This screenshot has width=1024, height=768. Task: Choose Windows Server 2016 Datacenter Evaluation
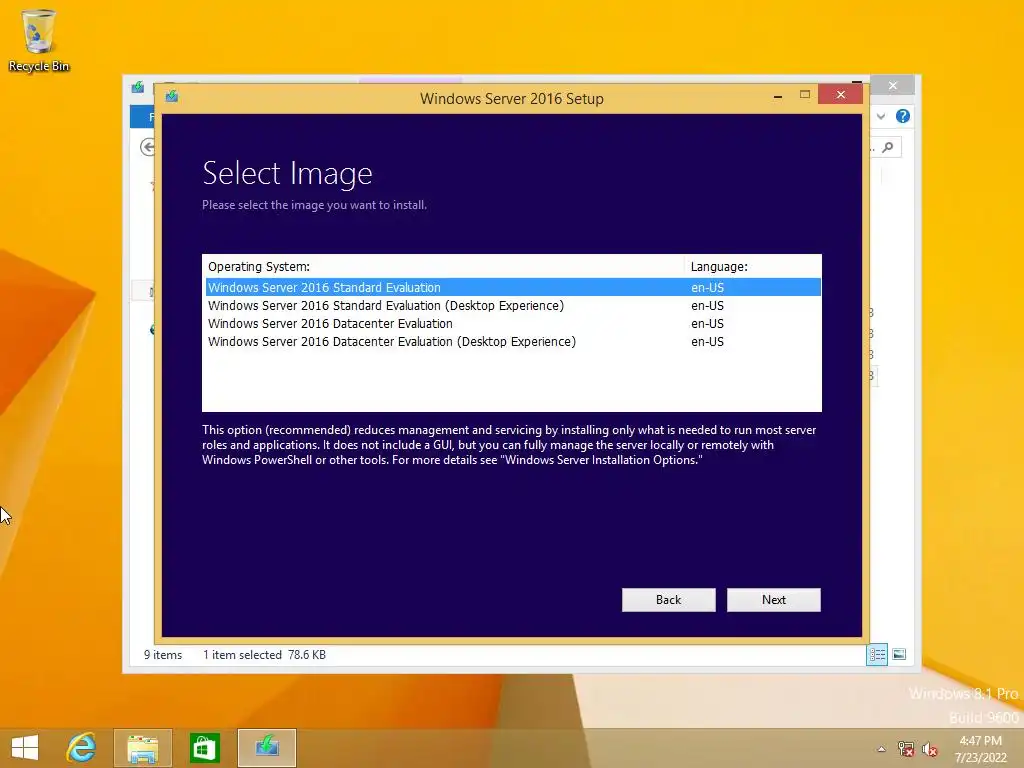pyautogui.click(x=513, y=324)
